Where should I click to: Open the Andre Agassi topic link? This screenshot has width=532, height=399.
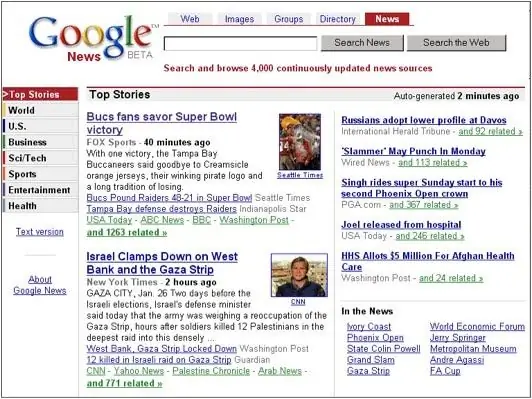[x=457, y=360]
